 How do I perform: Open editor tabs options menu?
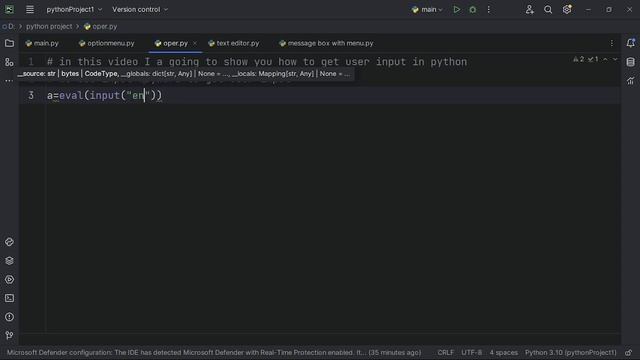click(611, 43)
